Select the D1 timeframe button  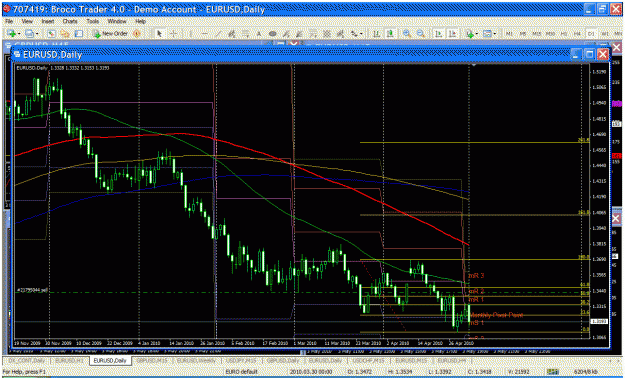[591, 34]
